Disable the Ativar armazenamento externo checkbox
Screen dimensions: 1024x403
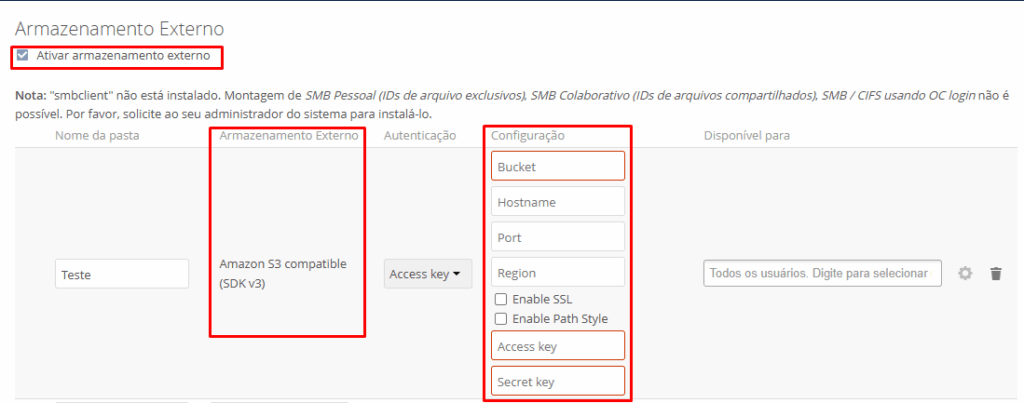click(22, 56)
